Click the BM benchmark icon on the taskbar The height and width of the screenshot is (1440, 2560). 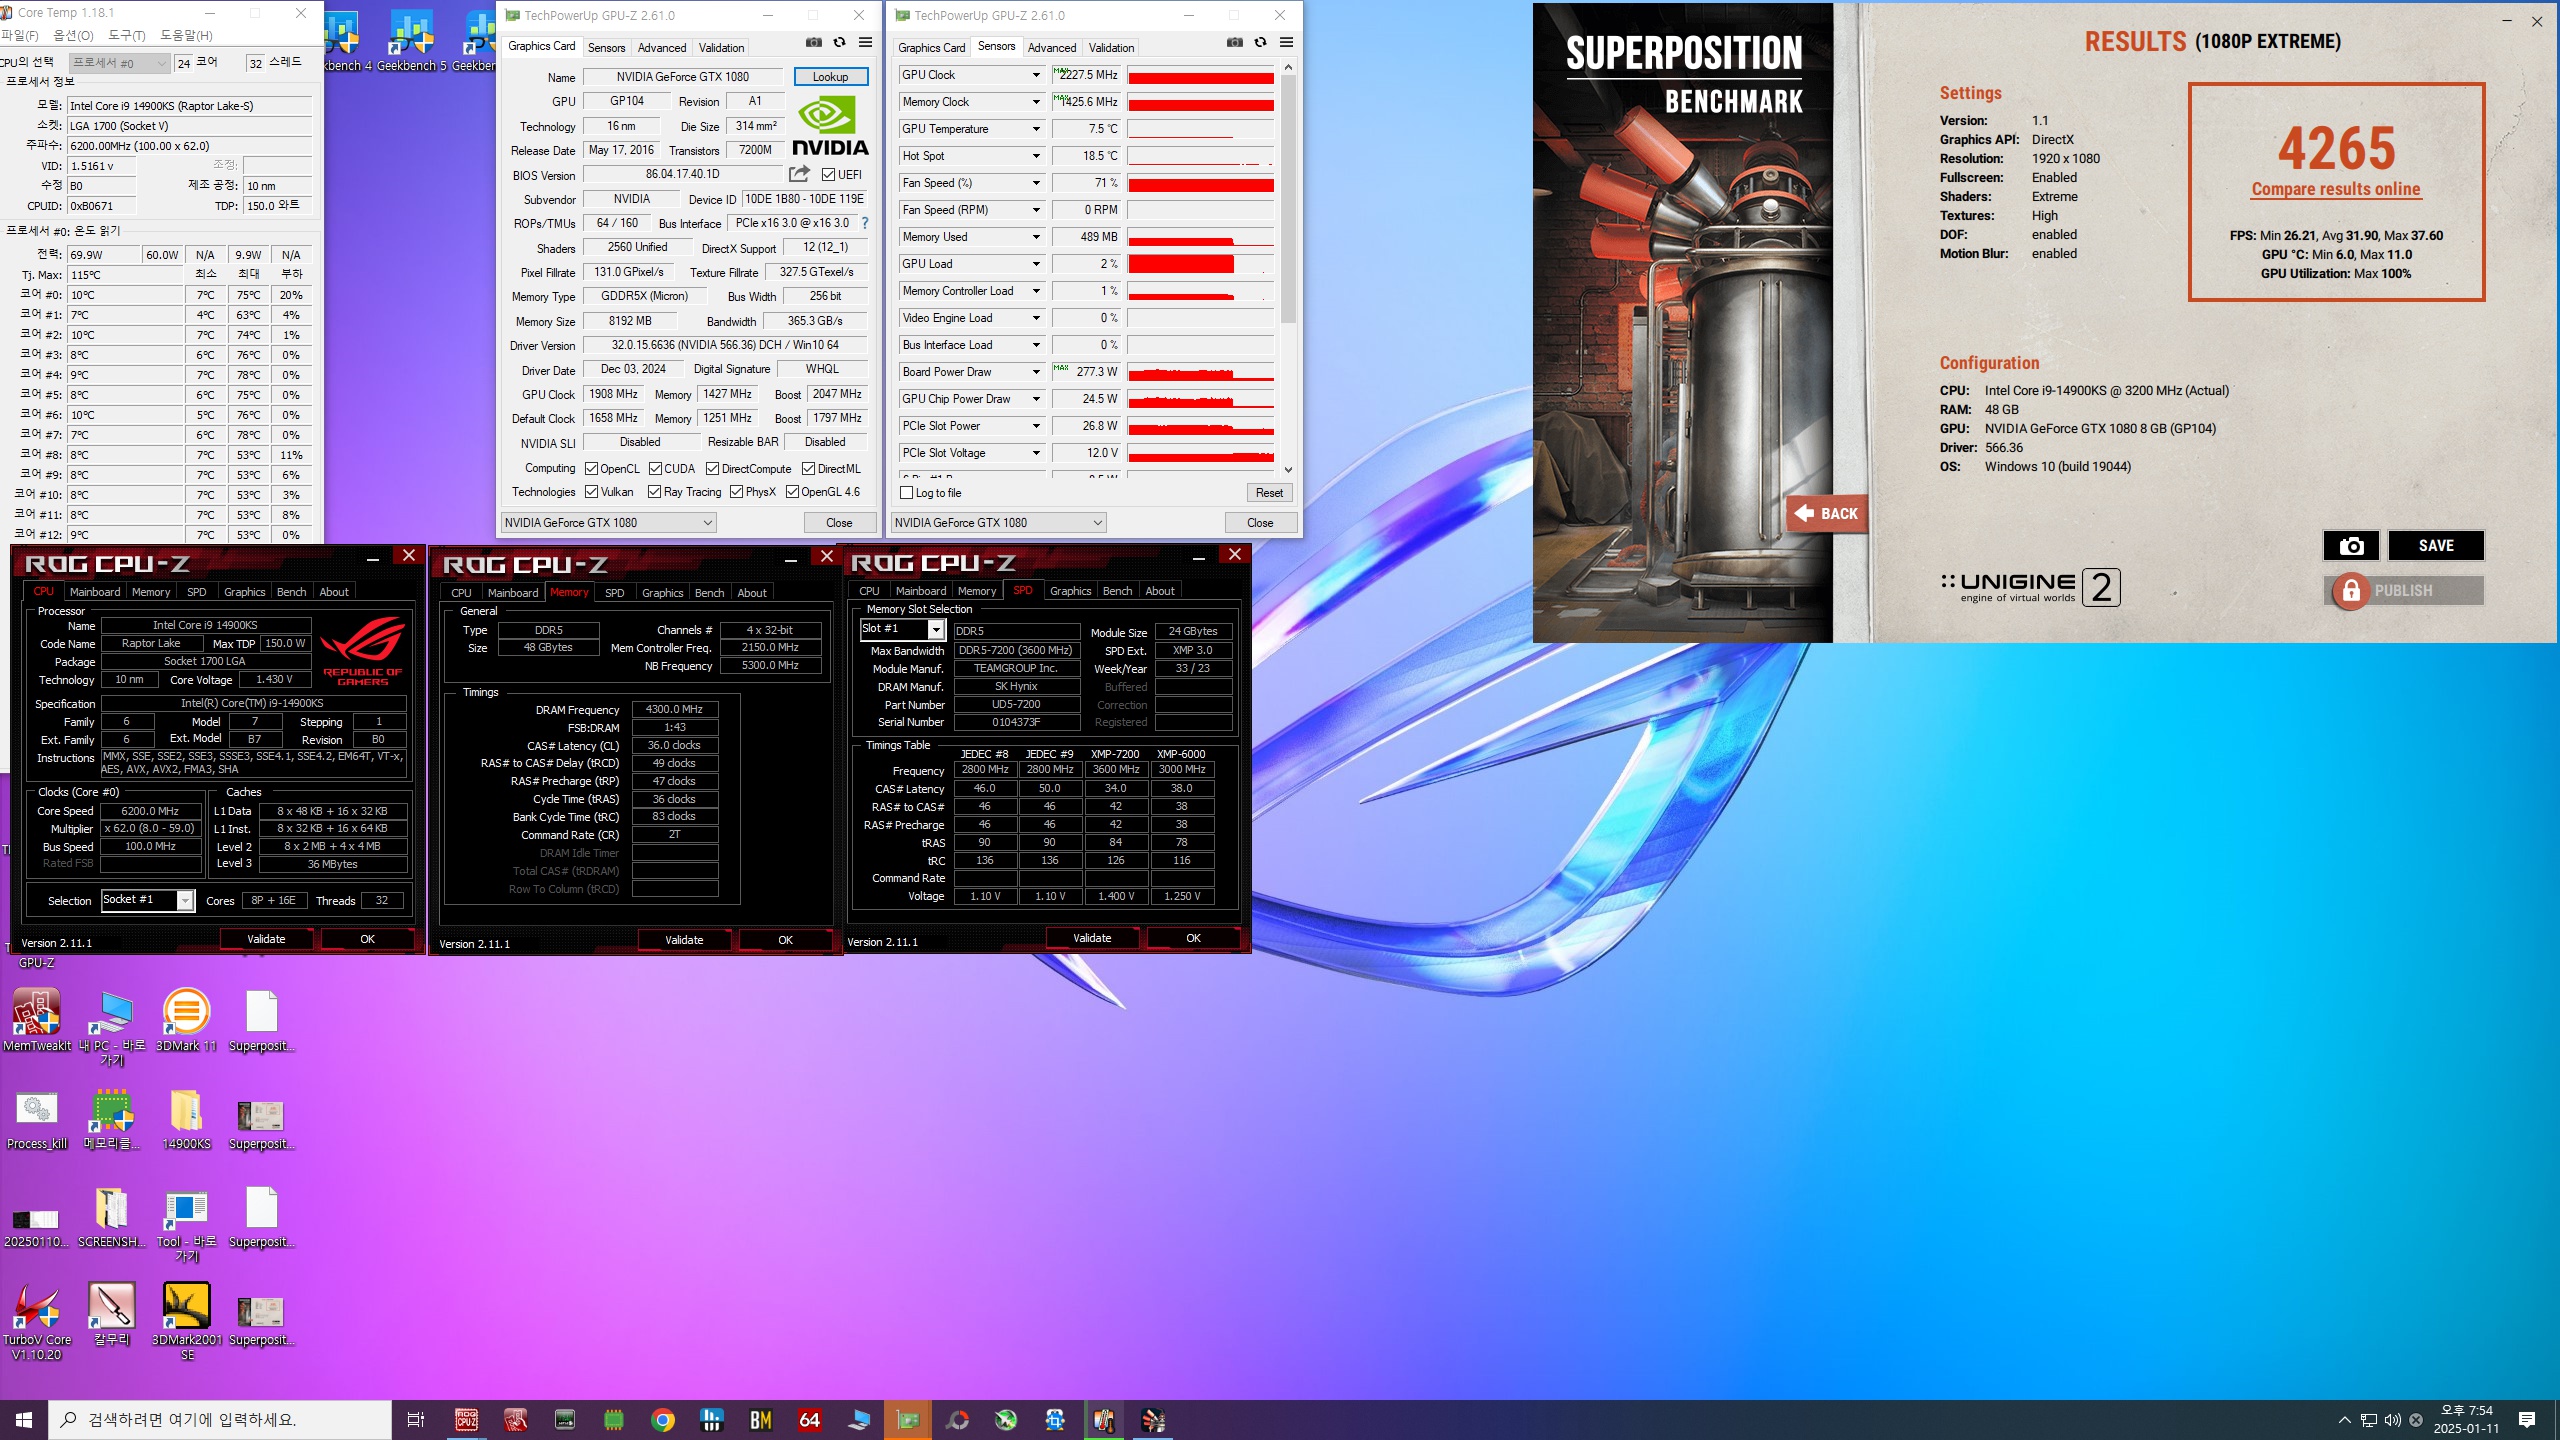click(x=760, y=1420)
